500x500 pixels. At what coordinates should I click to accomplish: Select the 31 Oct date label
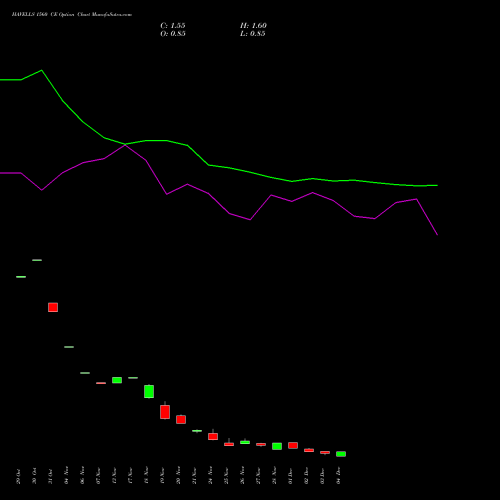50,476
